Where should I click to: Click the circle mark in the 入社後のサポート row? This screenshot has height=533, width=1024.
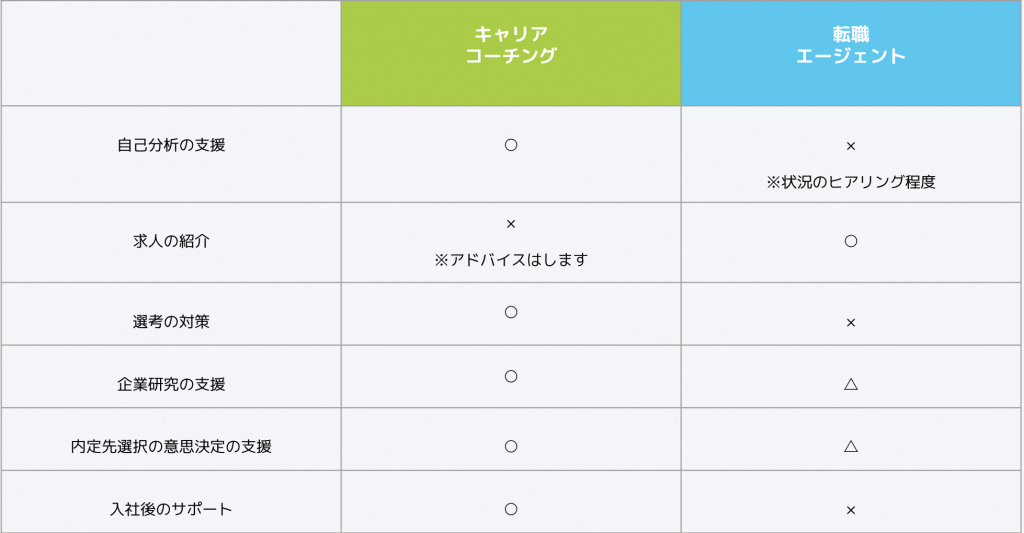(x=511, y=508)
